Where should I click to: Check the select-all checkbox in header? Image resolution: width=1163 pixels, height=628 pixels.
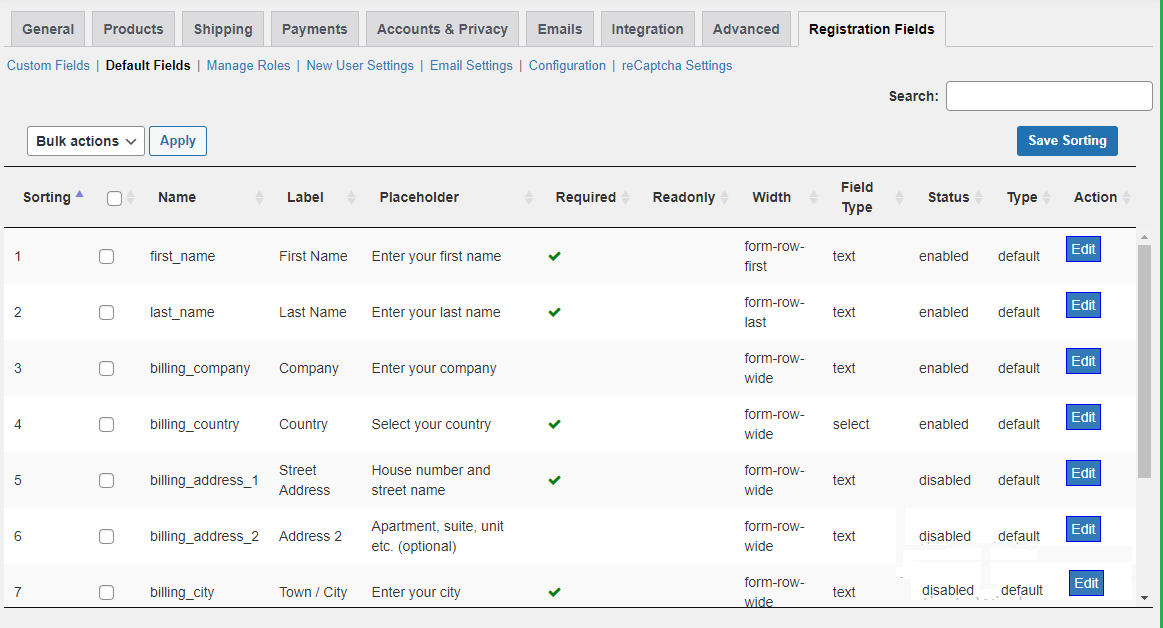[114, 198]
